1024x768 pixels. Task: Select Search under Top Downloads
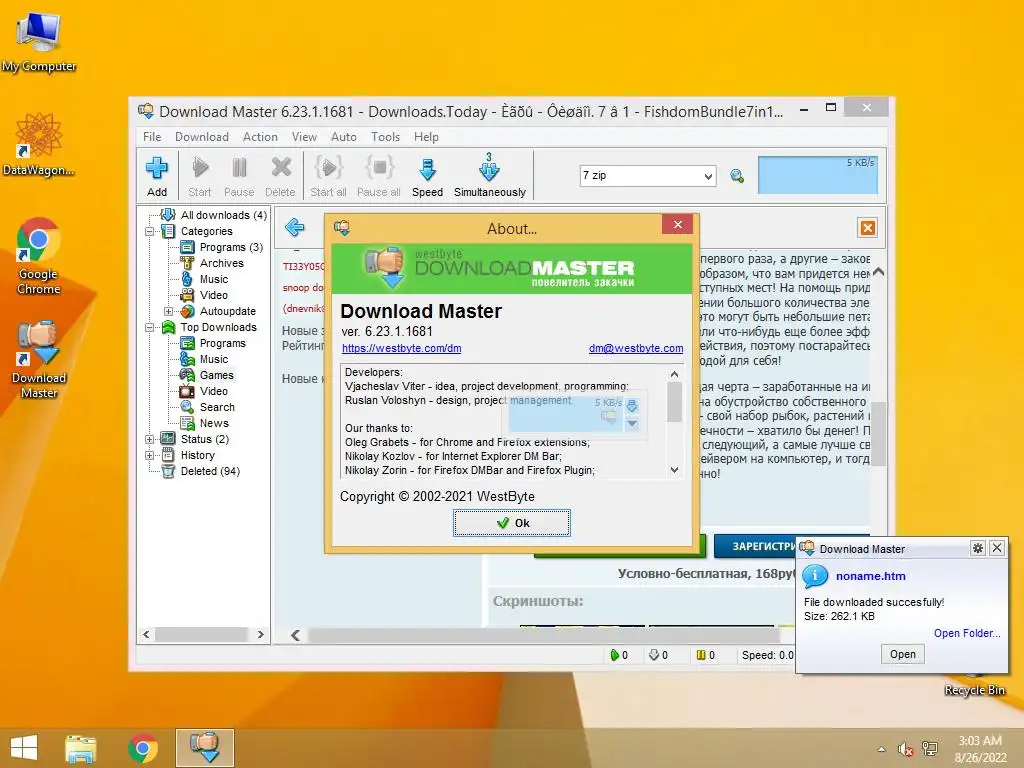217,407
